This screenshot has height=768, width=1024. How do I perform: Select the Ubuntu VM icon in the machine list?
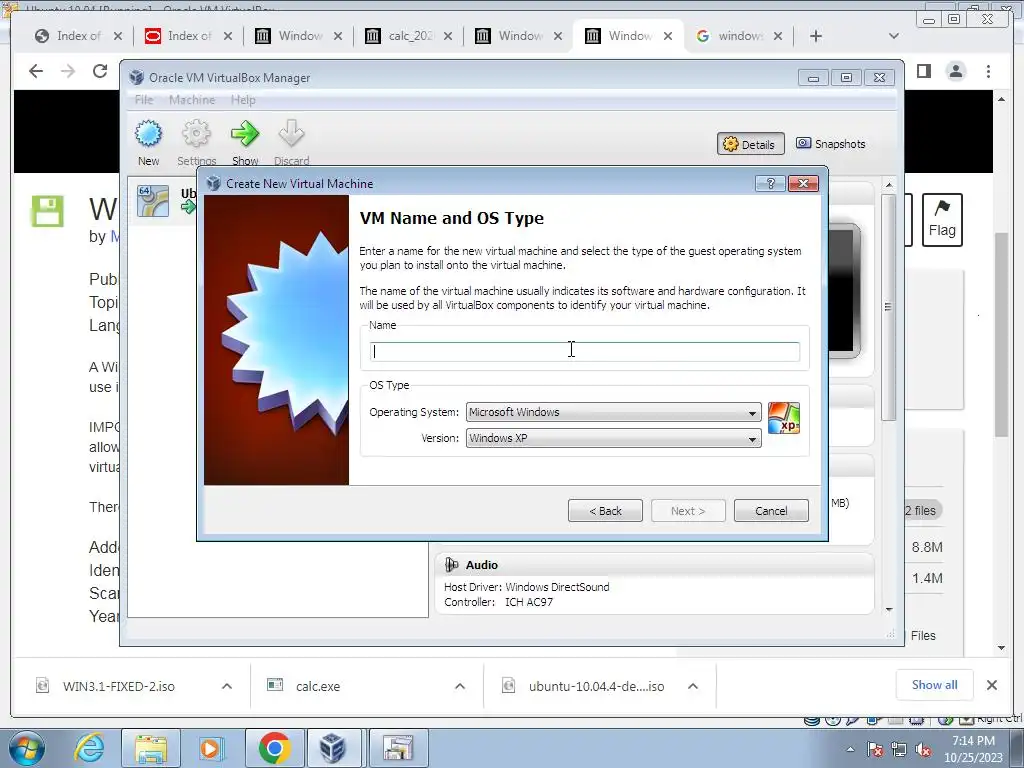click(x=153, y=200)
